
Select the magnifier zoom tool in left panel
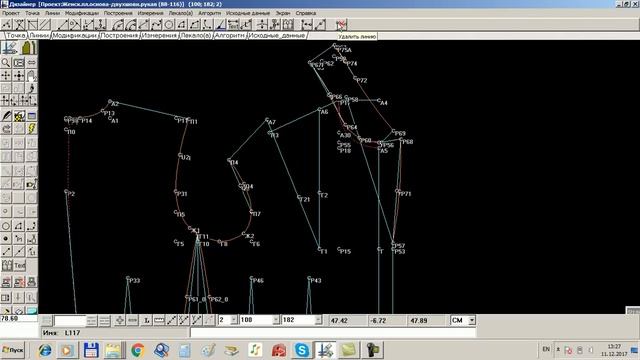(x=6, y=62)
